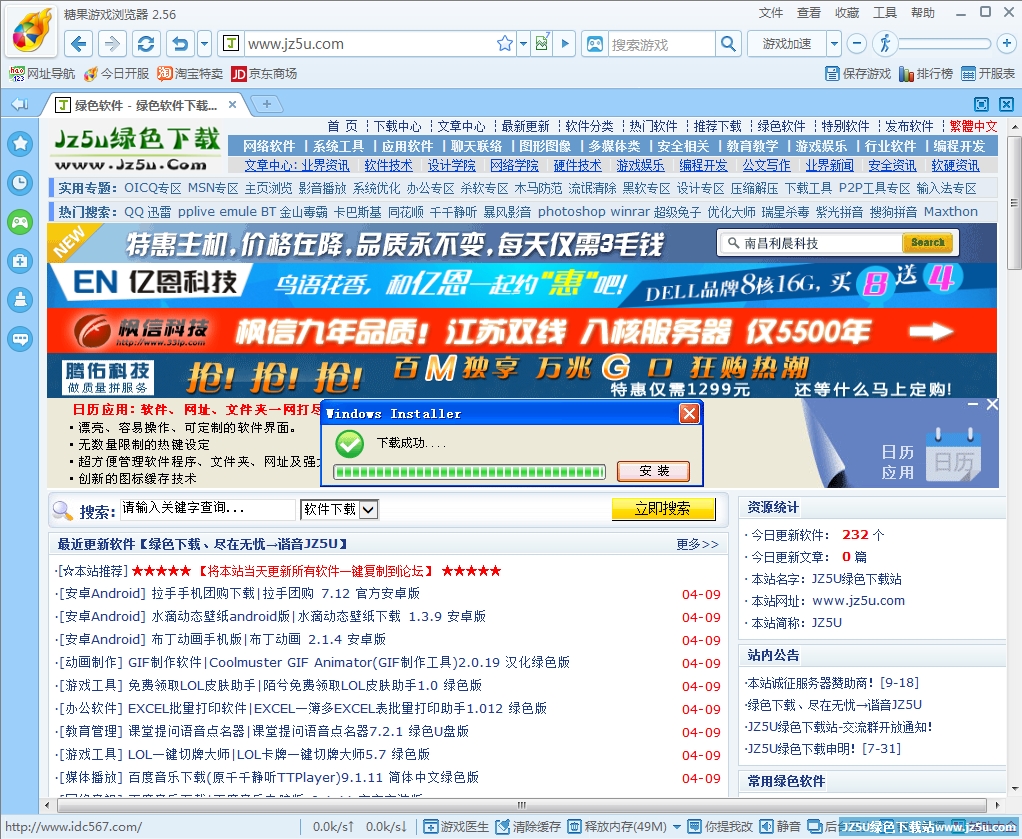Reload the page with the Refresh icon

click(x=146, y=44)
